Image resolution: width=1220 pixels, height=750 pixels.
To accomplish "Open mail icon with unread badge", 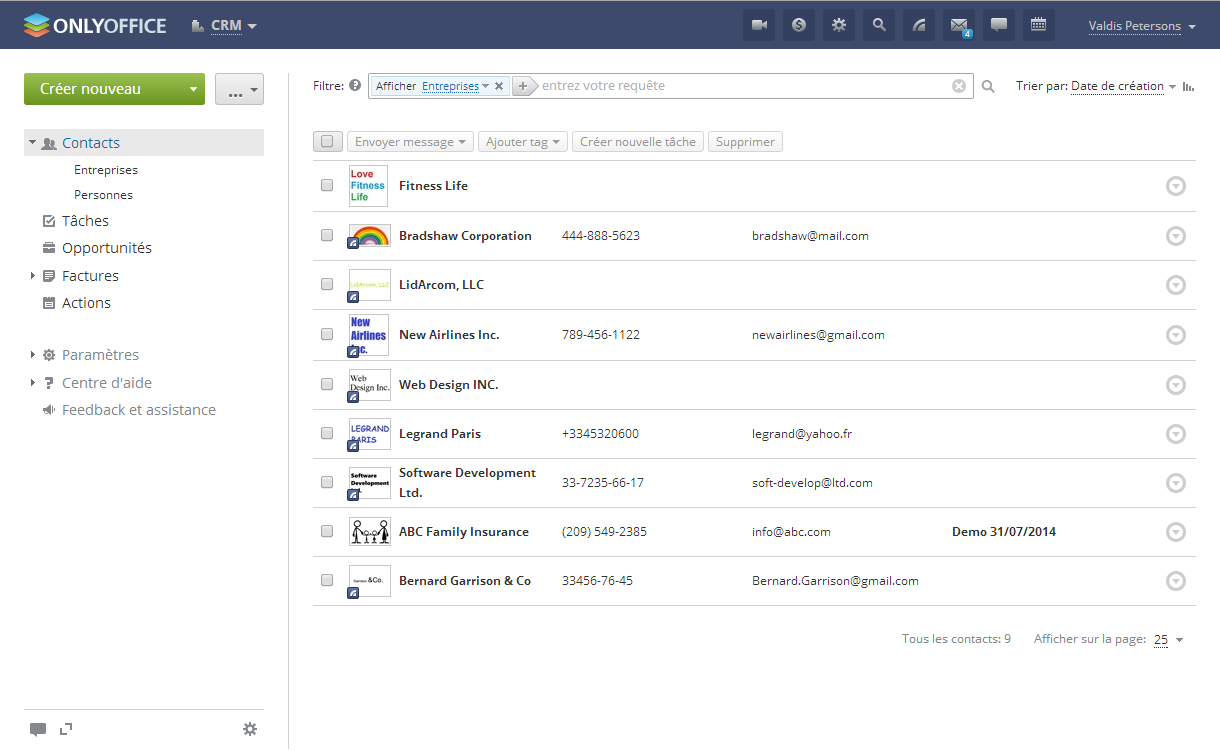I will (x=959, y=25).
